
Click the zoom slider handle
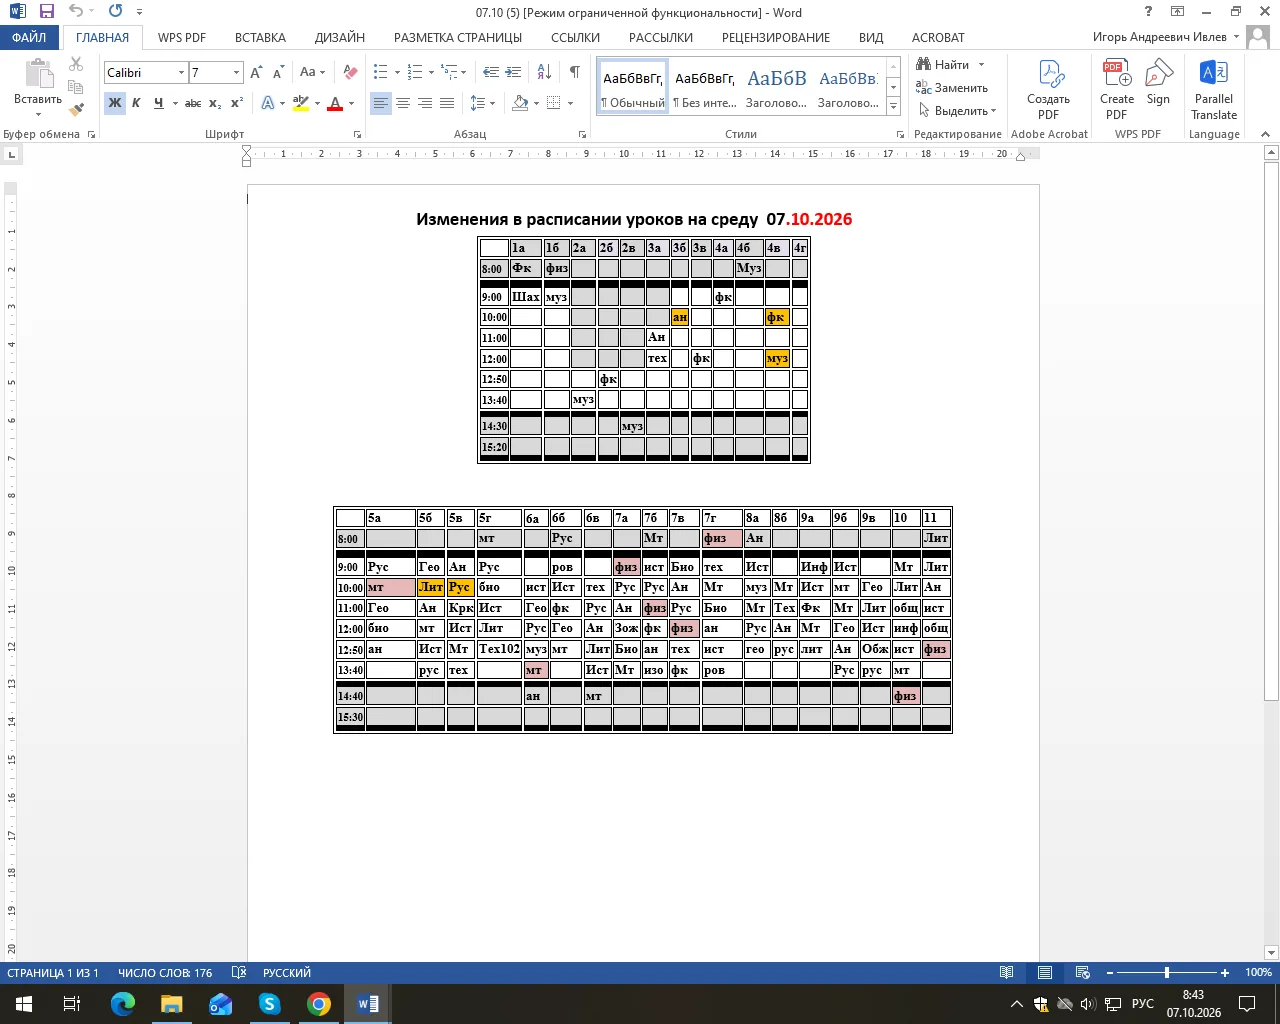(1166, 972)
